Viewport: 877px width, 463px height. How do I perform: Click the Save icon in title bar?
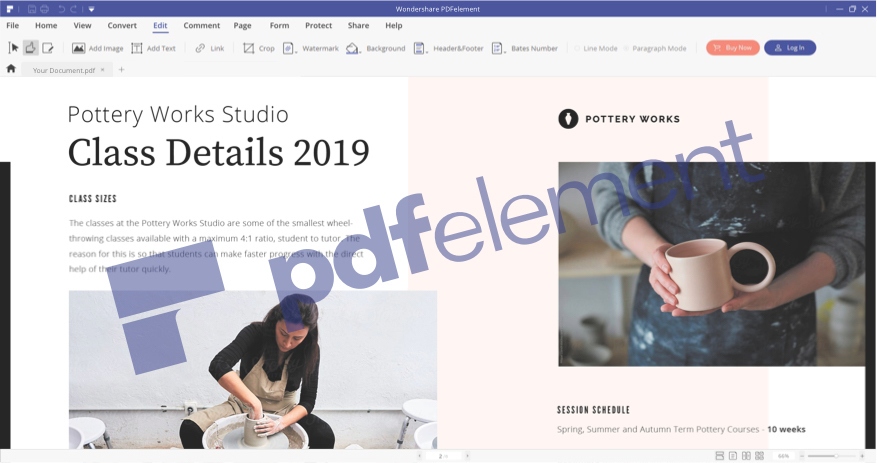tap(32, 9)
